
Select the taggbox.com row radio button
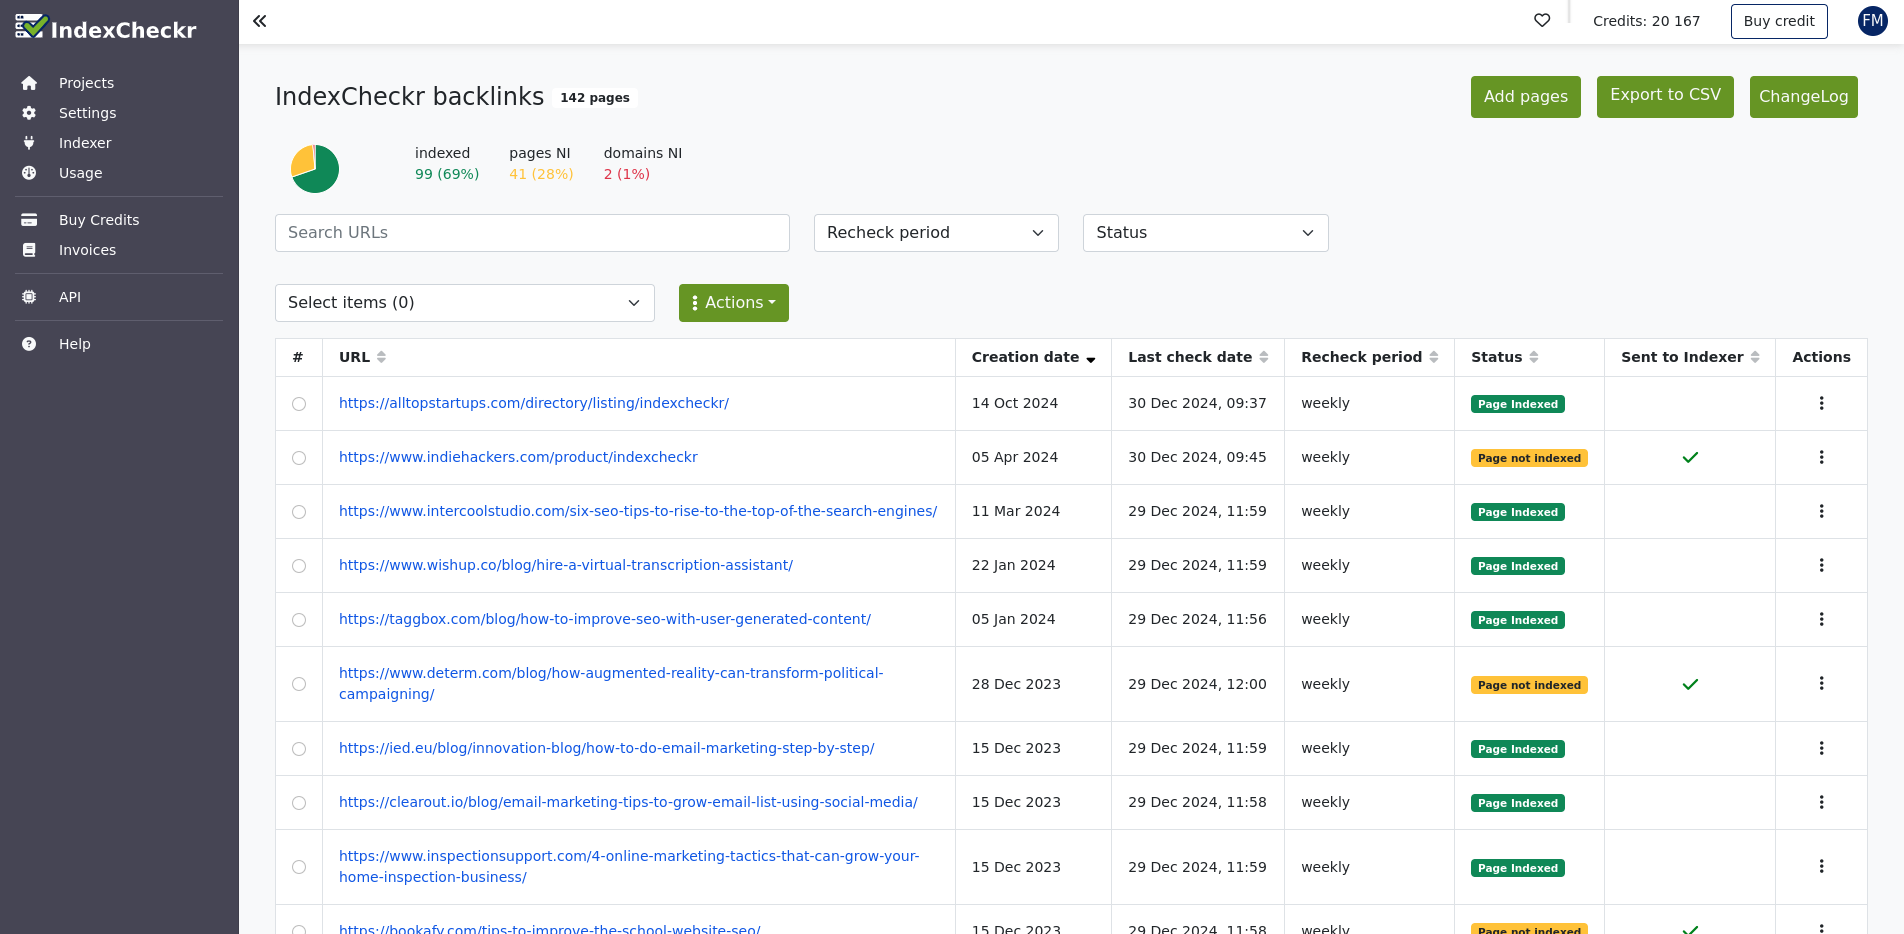[x=299, y=620]
